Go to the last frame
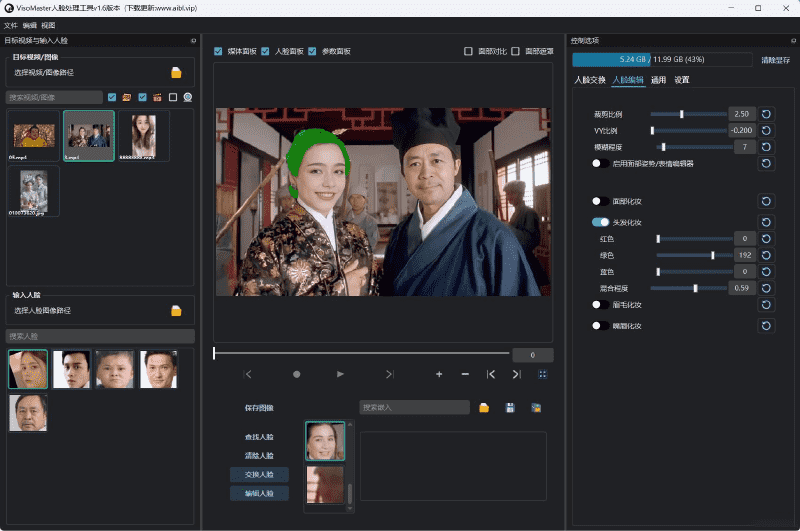The height and width of the screenshot is (531, 800). pyautogui.click(x=390, y=374)
